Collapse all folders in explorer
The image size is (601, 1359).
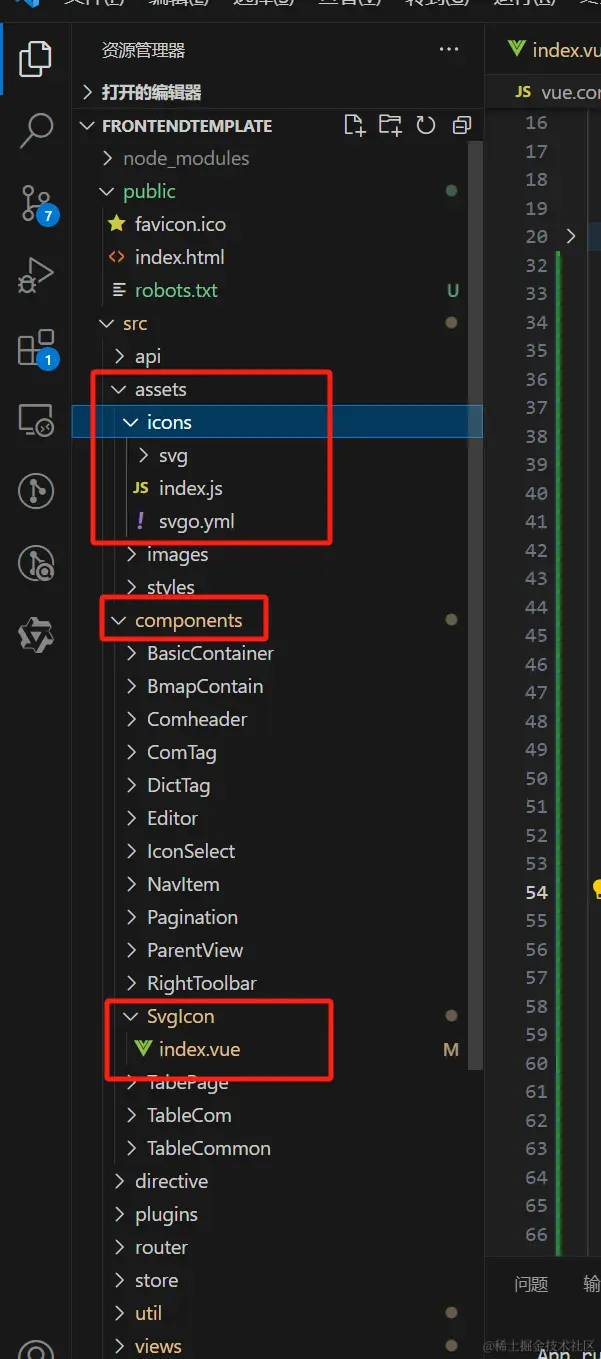coord(461,125)
